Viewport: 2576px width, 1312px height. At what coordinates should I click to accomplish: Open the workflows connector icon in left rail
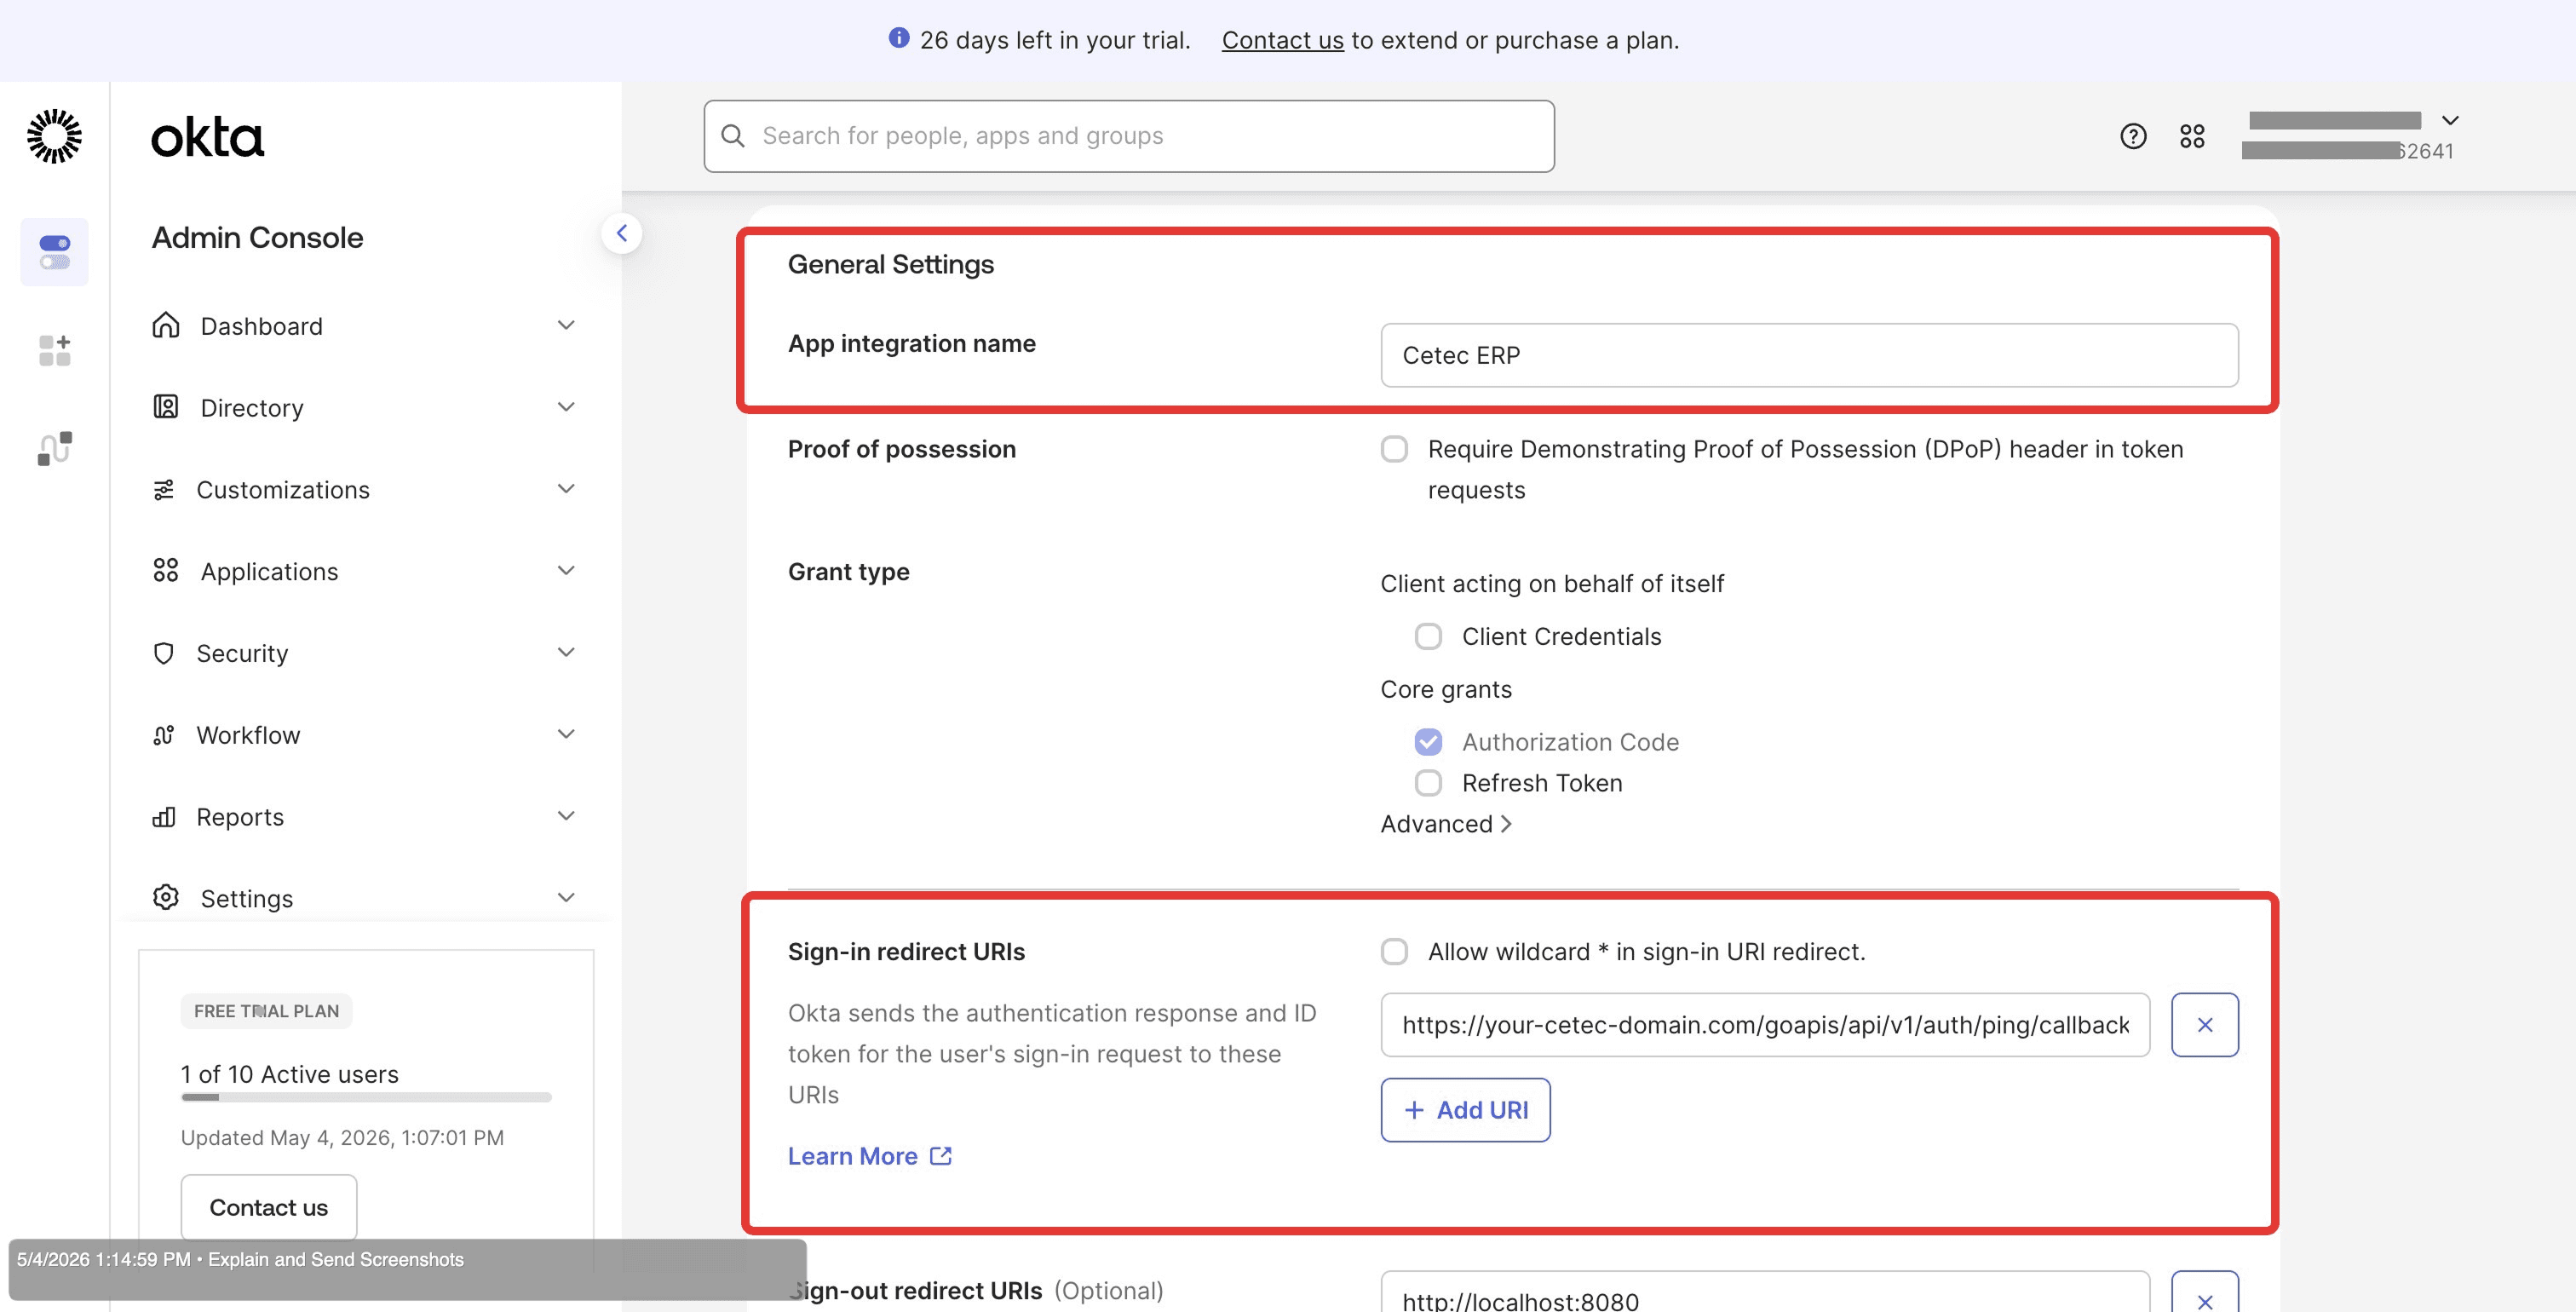coord(54,448)
